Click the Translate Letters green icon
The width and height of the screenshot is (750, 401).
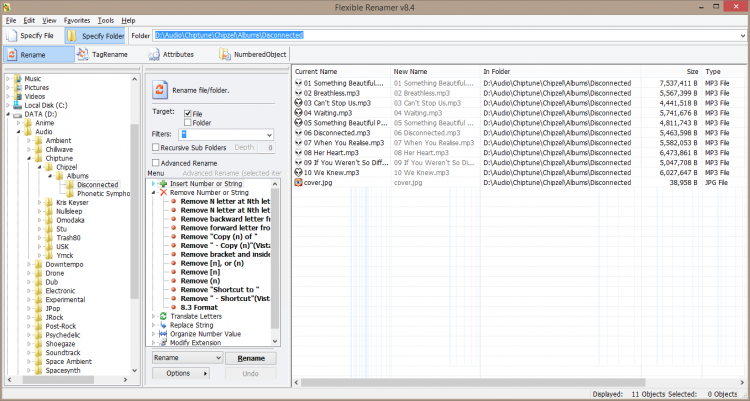tap(163, 316)
